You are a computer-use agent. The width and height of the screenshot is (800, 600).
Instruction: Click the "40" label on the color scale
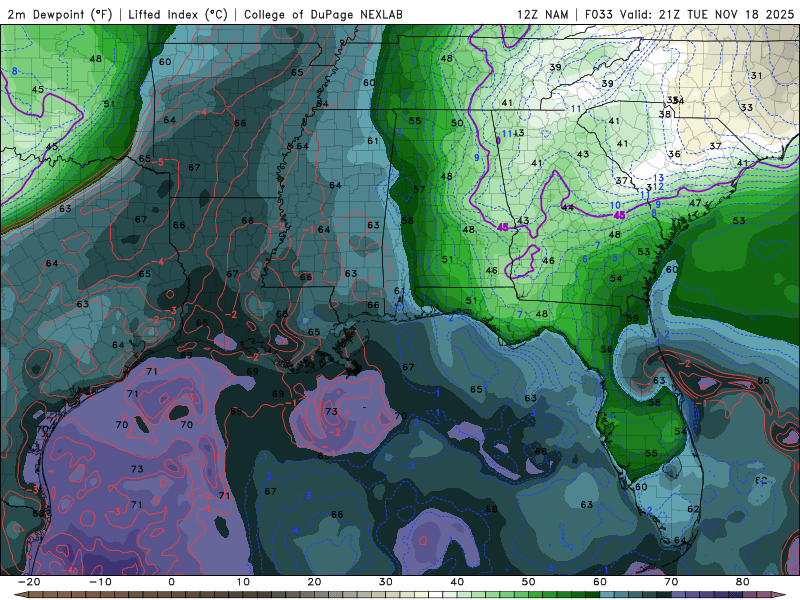pyautogui.click(x=457, y=582)
